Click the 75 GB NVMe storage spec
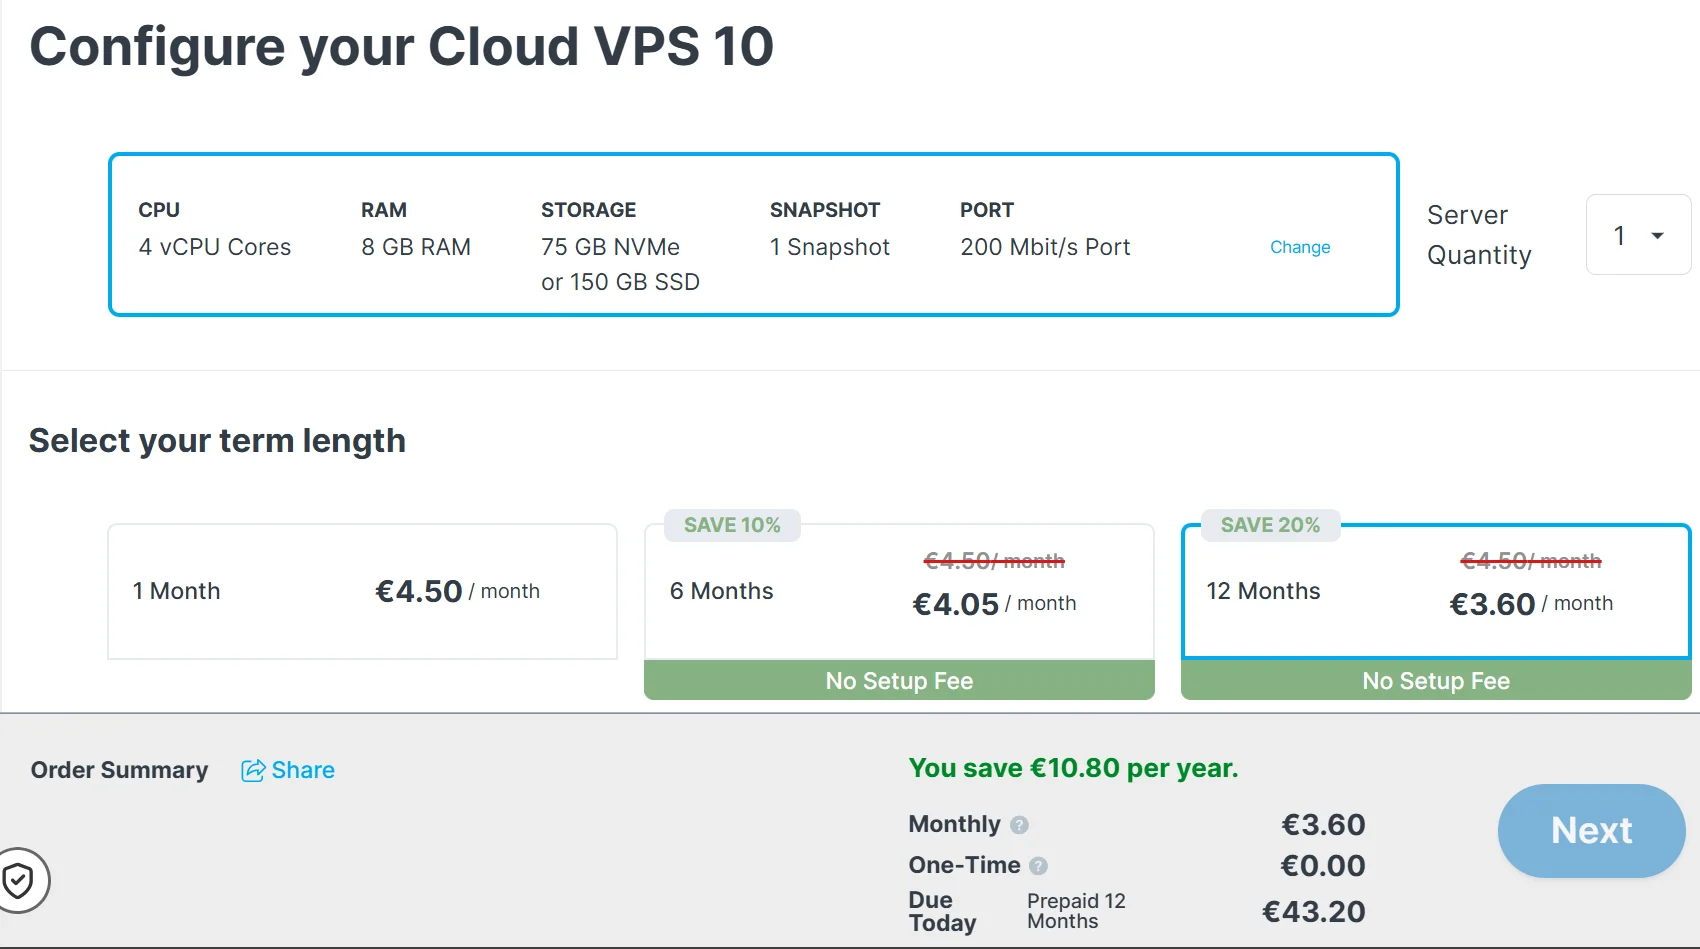 (x=610, y=247)
